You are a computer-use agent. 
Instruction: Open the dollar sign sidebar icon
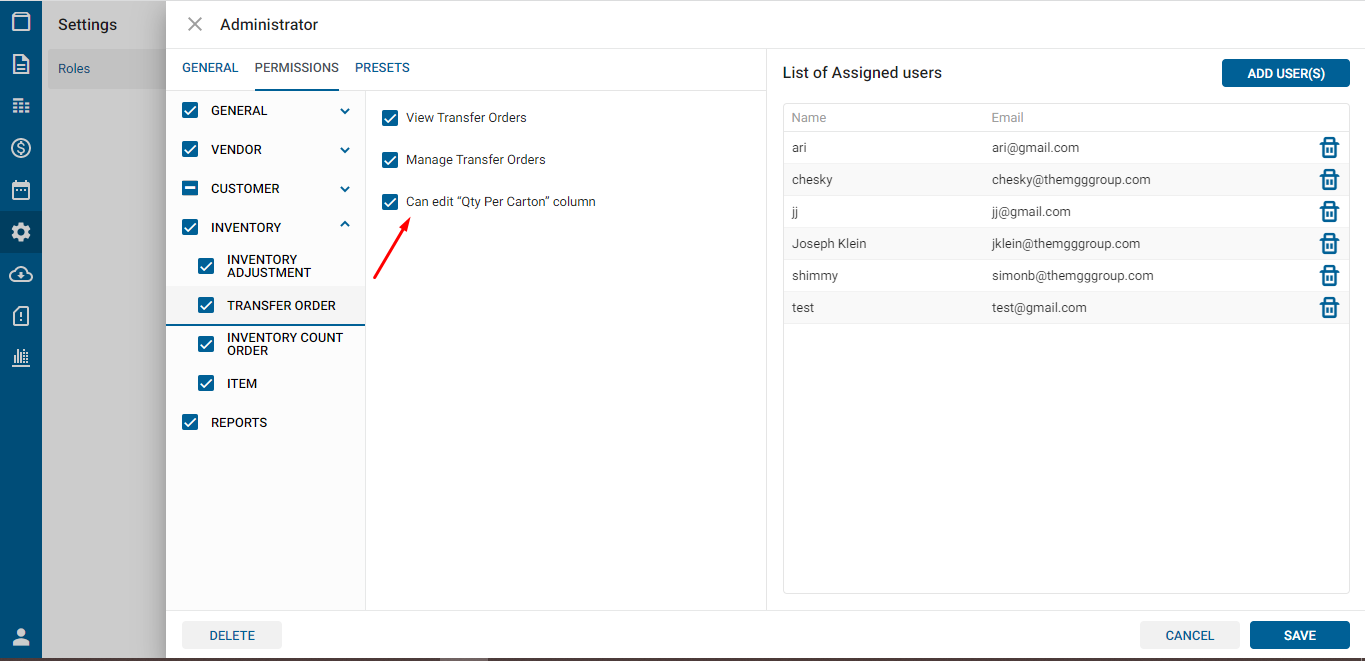(x=21, y=148)
